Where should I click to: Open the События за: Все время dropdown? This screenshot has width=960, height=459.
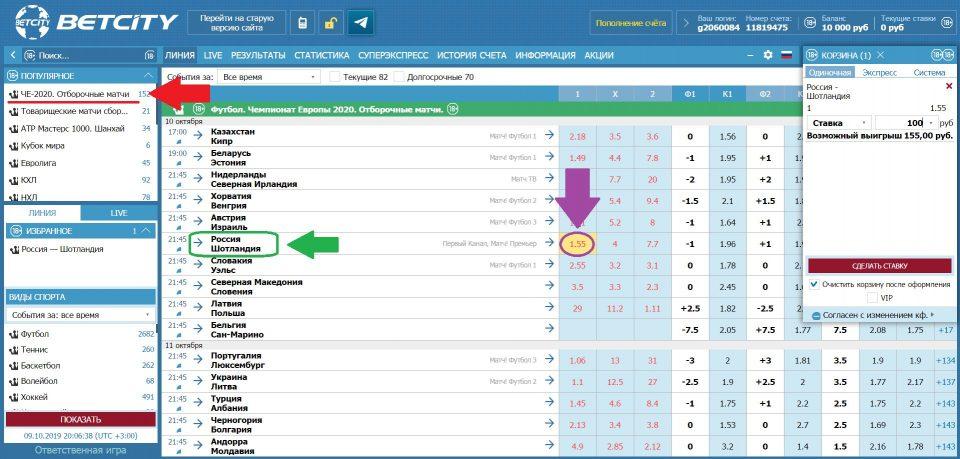point(268,77)
